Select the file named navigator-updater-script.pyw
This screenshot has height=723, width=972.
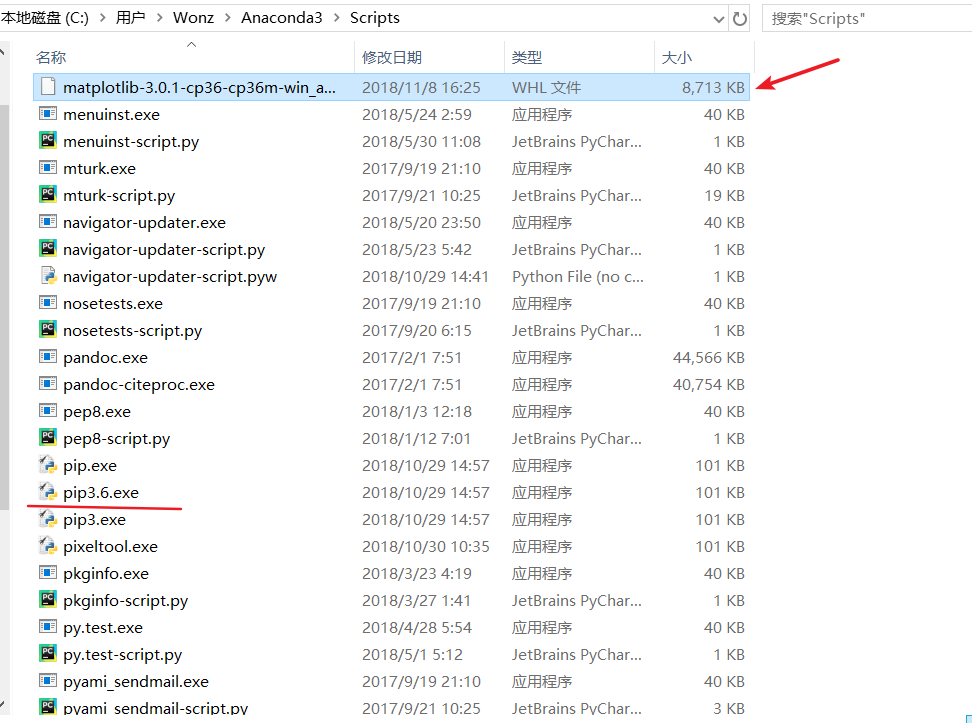(170, 277)
